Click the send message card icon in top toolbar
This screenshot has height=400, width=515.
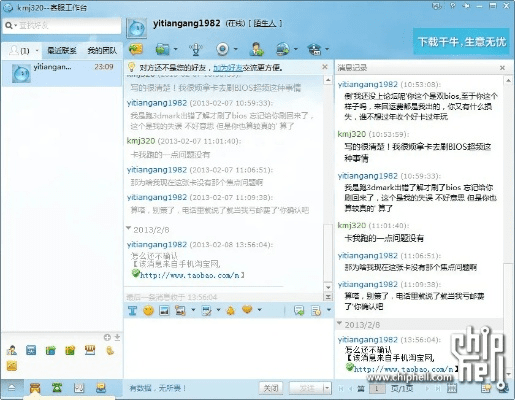pyautogui.click(x=136, y=49)
